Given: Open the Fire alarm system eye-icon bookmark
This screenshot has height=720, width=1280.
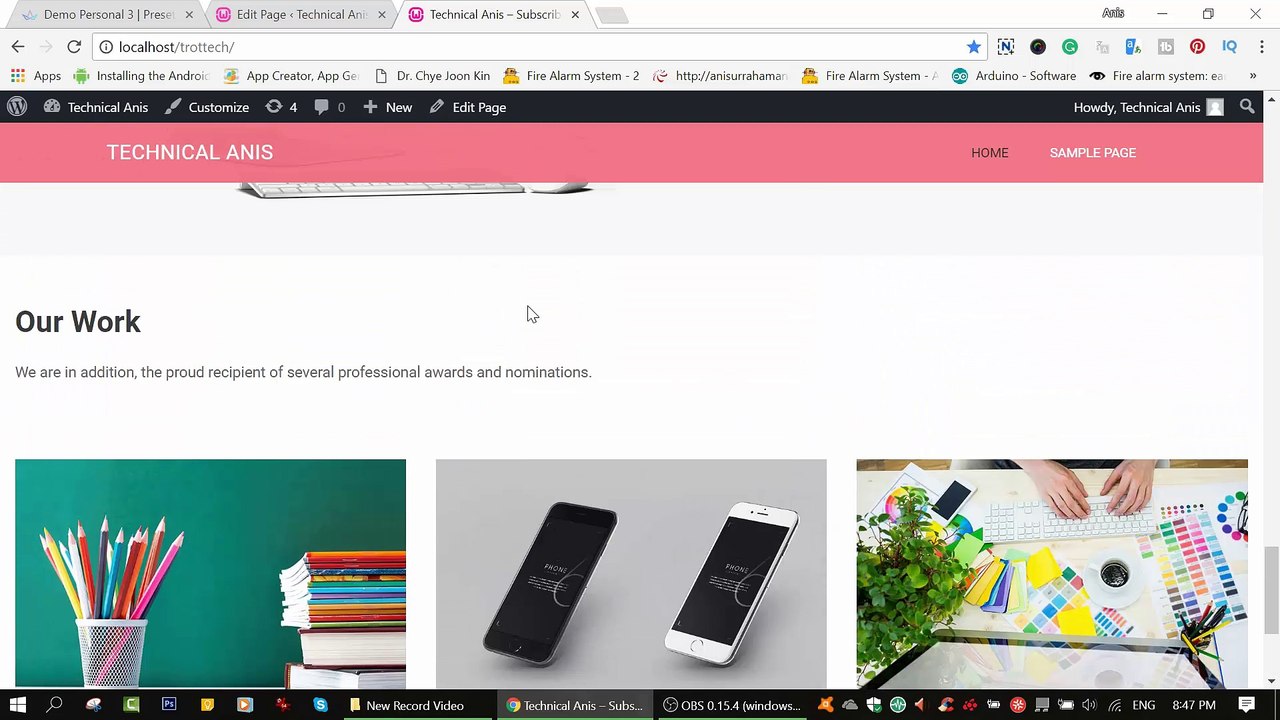Looking at the screenshot, I should click(x=1157, y=76).
